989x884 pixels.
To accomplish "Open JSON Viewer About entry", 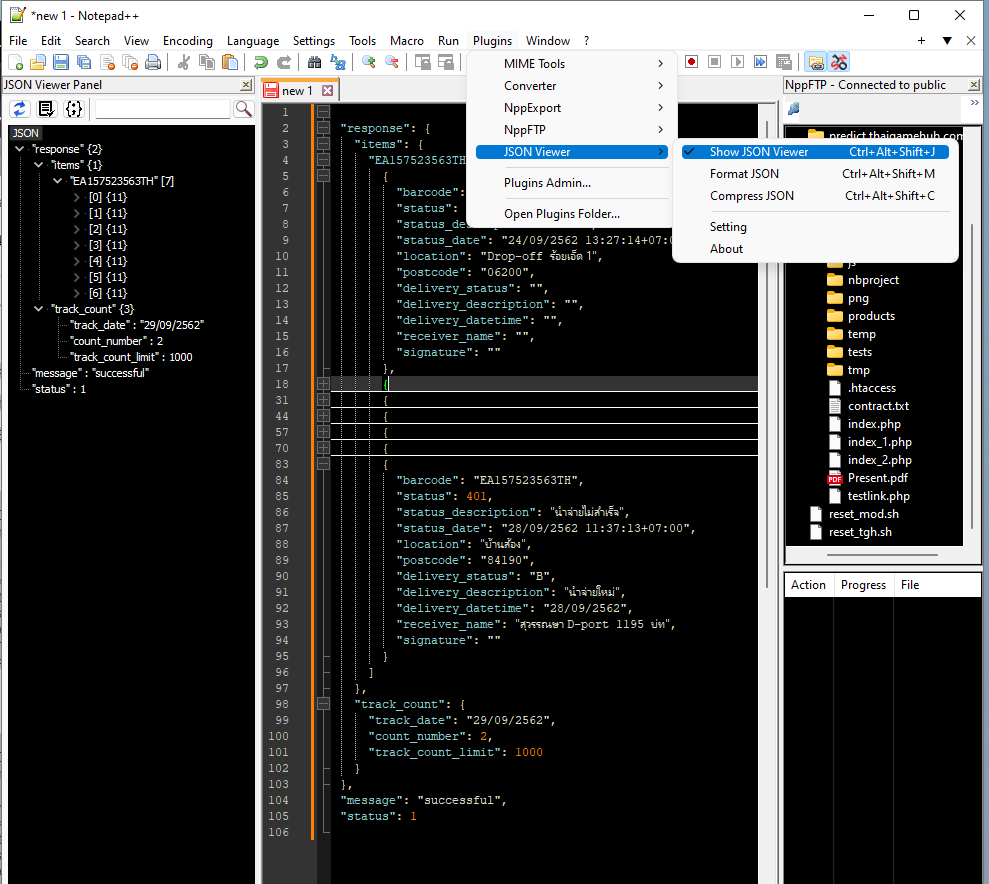I will pyautogui.click(x=815, y=249).
